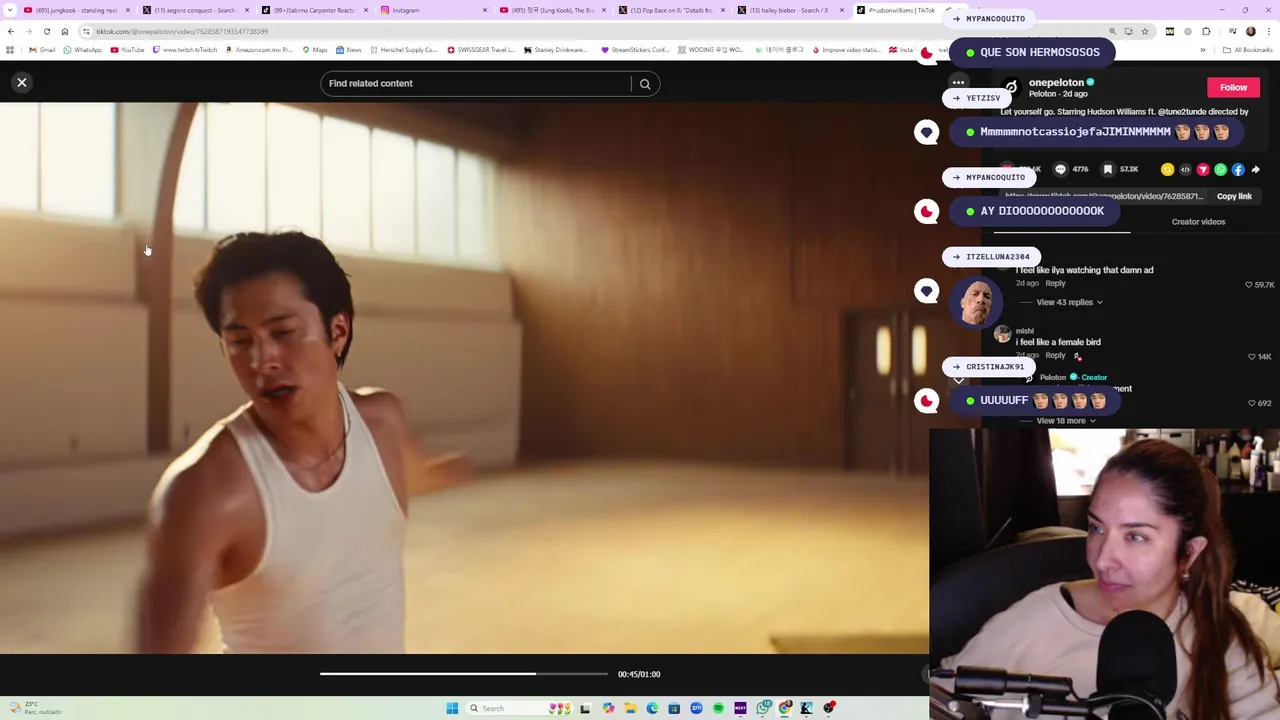Open the Maps bookmark
Viewport: 1280px width, 720px height.
315,50
